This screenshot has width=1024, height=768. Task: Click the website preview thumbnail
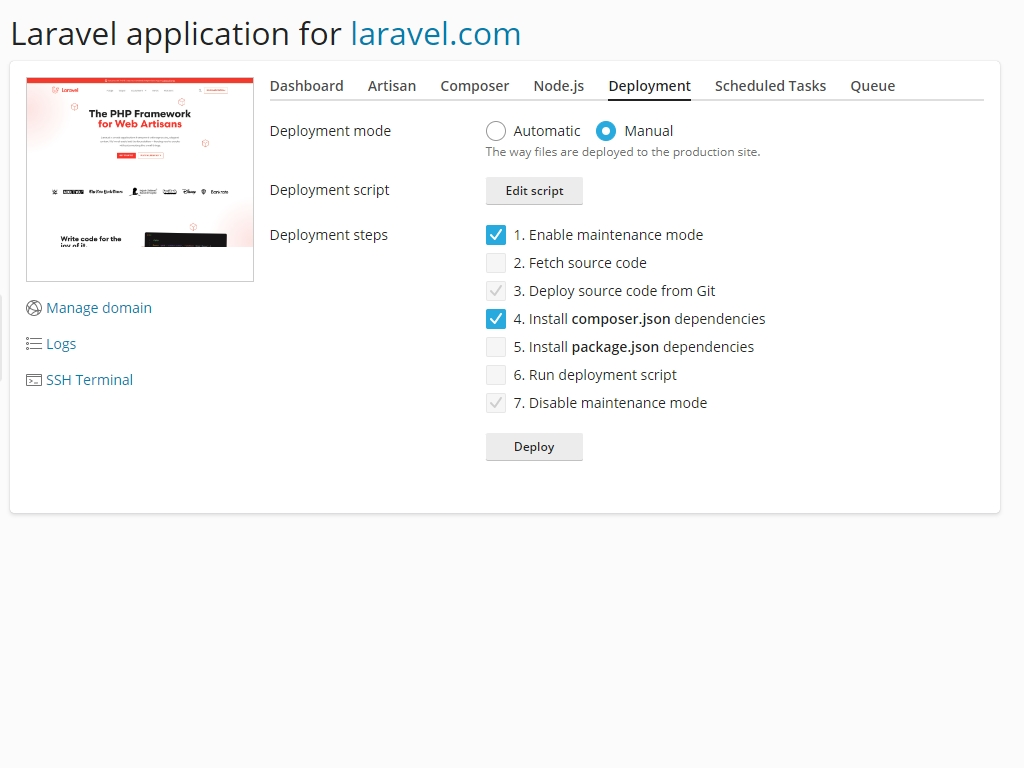coord(140,178)
